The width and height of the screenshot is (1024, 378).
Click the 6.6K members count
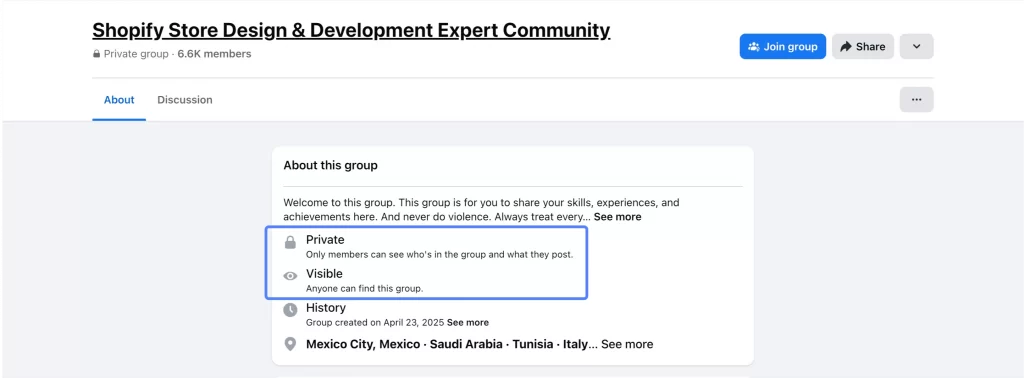point(214,54)
